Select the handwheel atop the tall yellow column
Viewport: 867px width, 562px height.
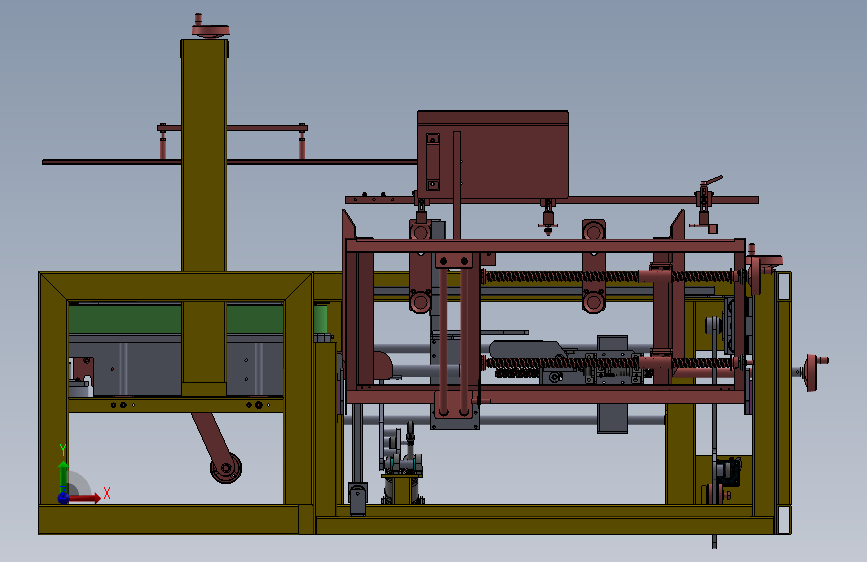[210, 27]
